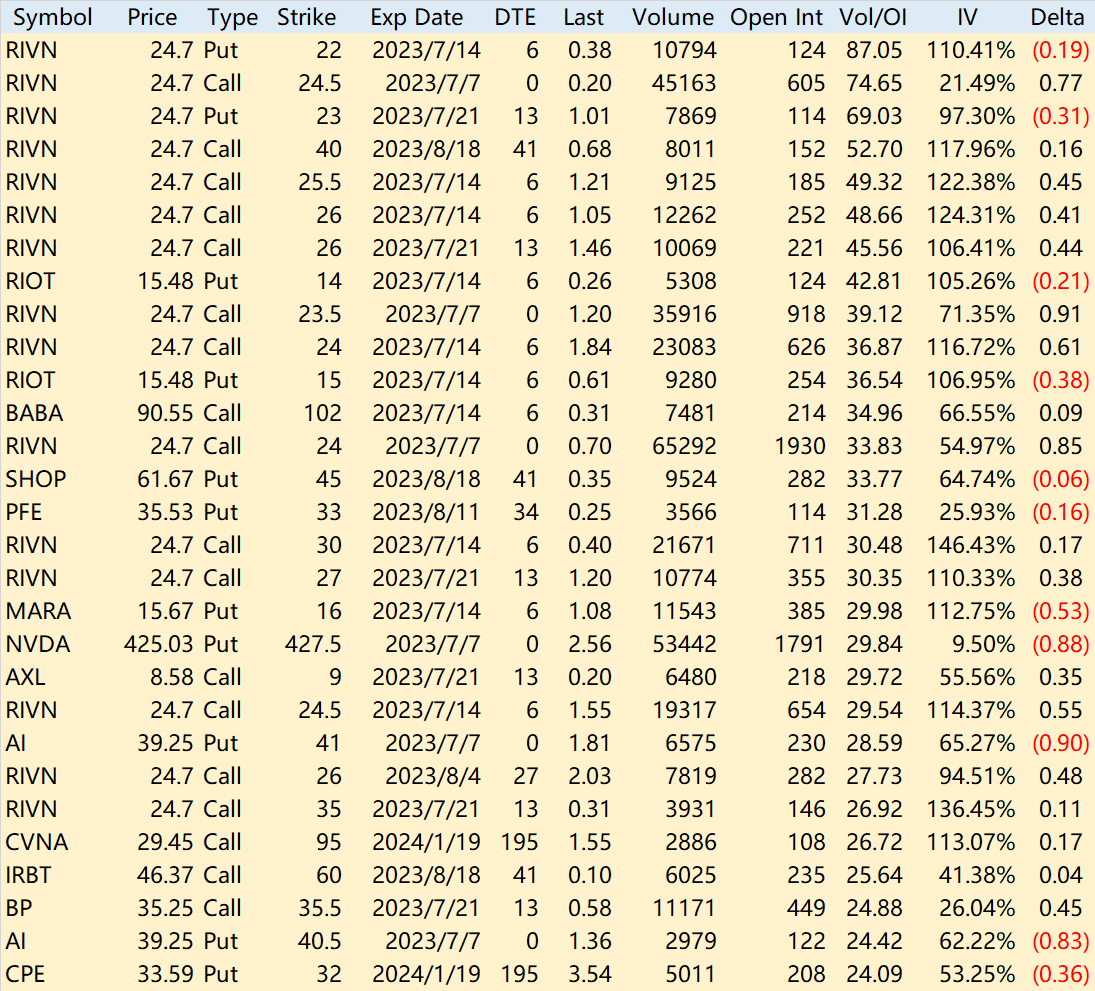Click the expiration date 2023/8/4 cell

(433, 776)
